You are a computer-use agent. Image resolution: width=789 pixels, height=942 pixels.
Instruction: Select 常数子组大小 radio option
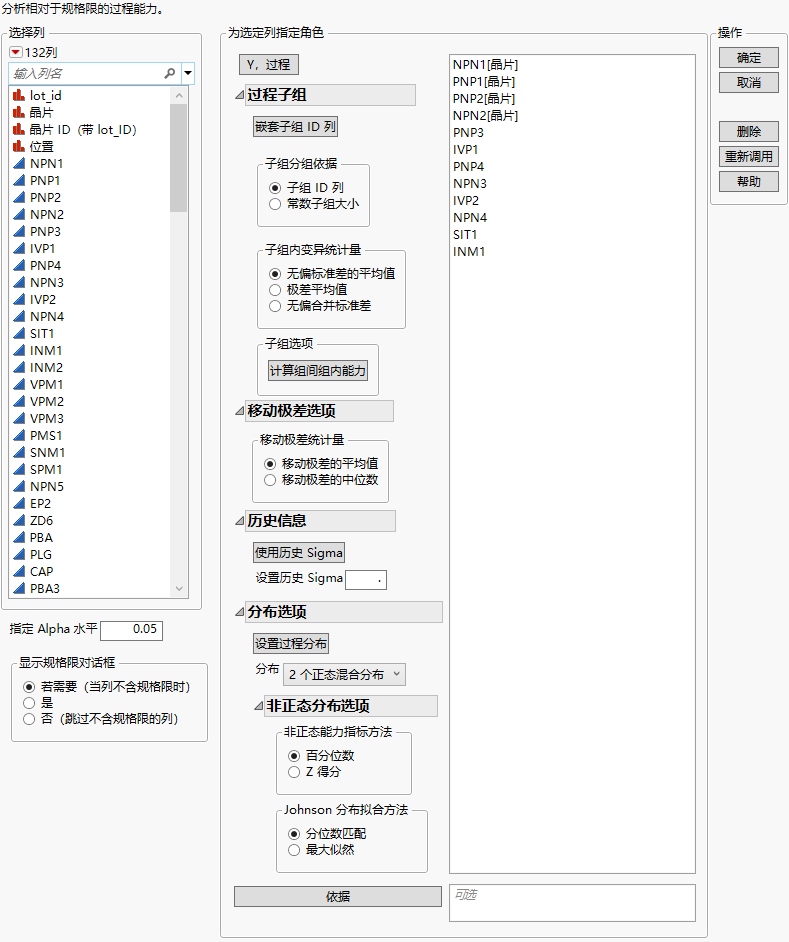pos(275,204)
